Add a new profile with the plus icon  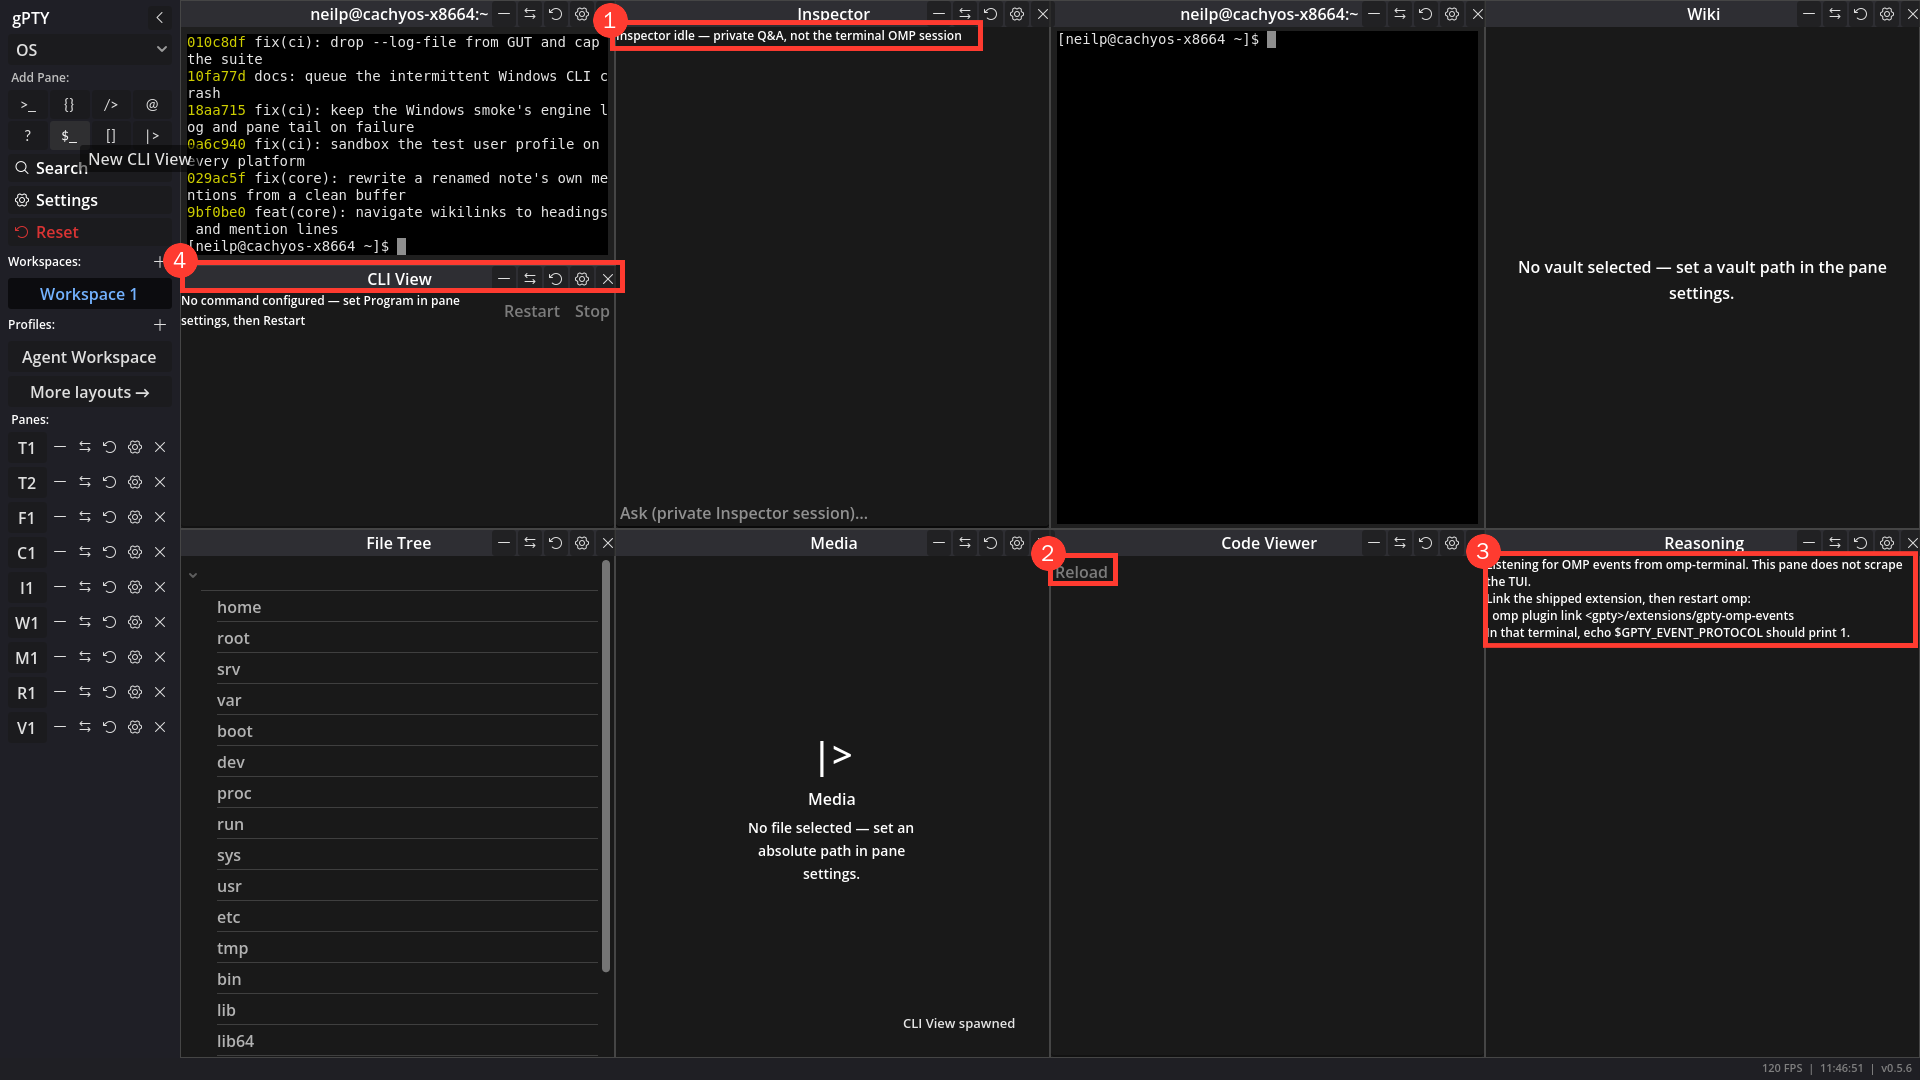[x=160, y=325]
